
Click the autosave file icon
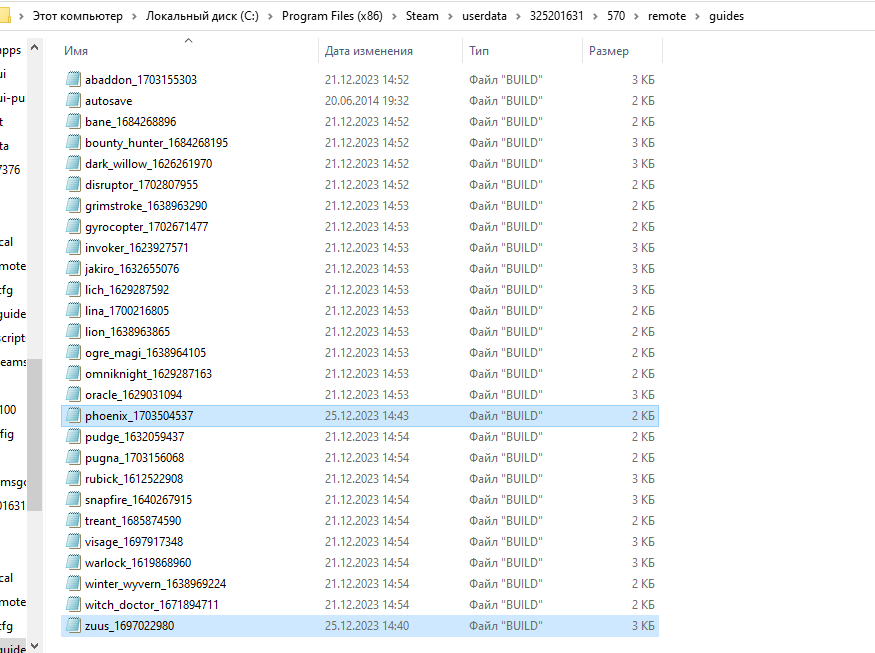73,100
